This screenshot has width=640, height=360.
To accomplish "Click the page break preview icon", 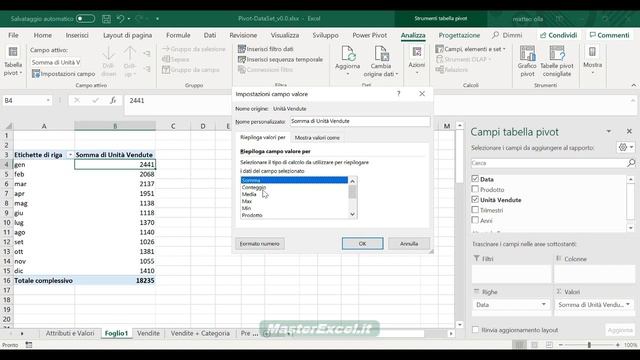I will click(549, 345).
